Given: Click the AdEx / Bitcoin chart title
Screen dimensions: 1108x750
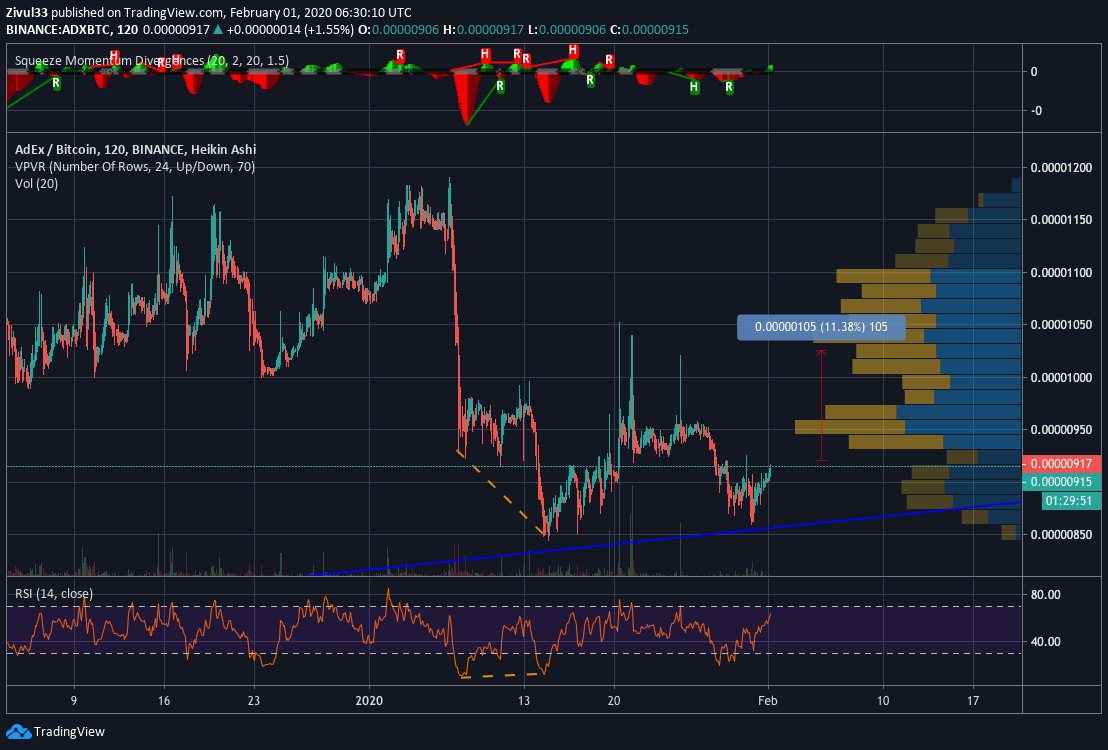Looking at the screenshot, I should (136, 149).
